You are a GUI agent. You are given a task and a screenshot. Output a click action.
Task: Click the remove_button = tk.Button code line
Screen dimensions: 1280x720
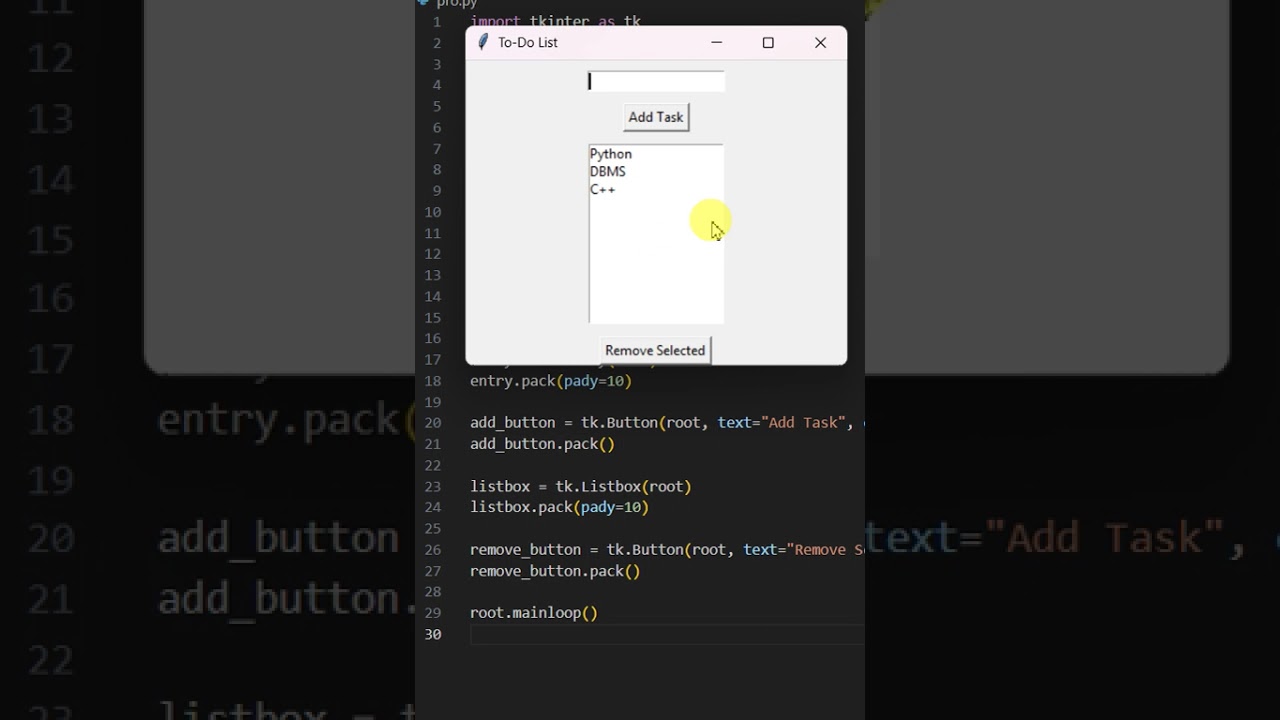pos(667,550)
